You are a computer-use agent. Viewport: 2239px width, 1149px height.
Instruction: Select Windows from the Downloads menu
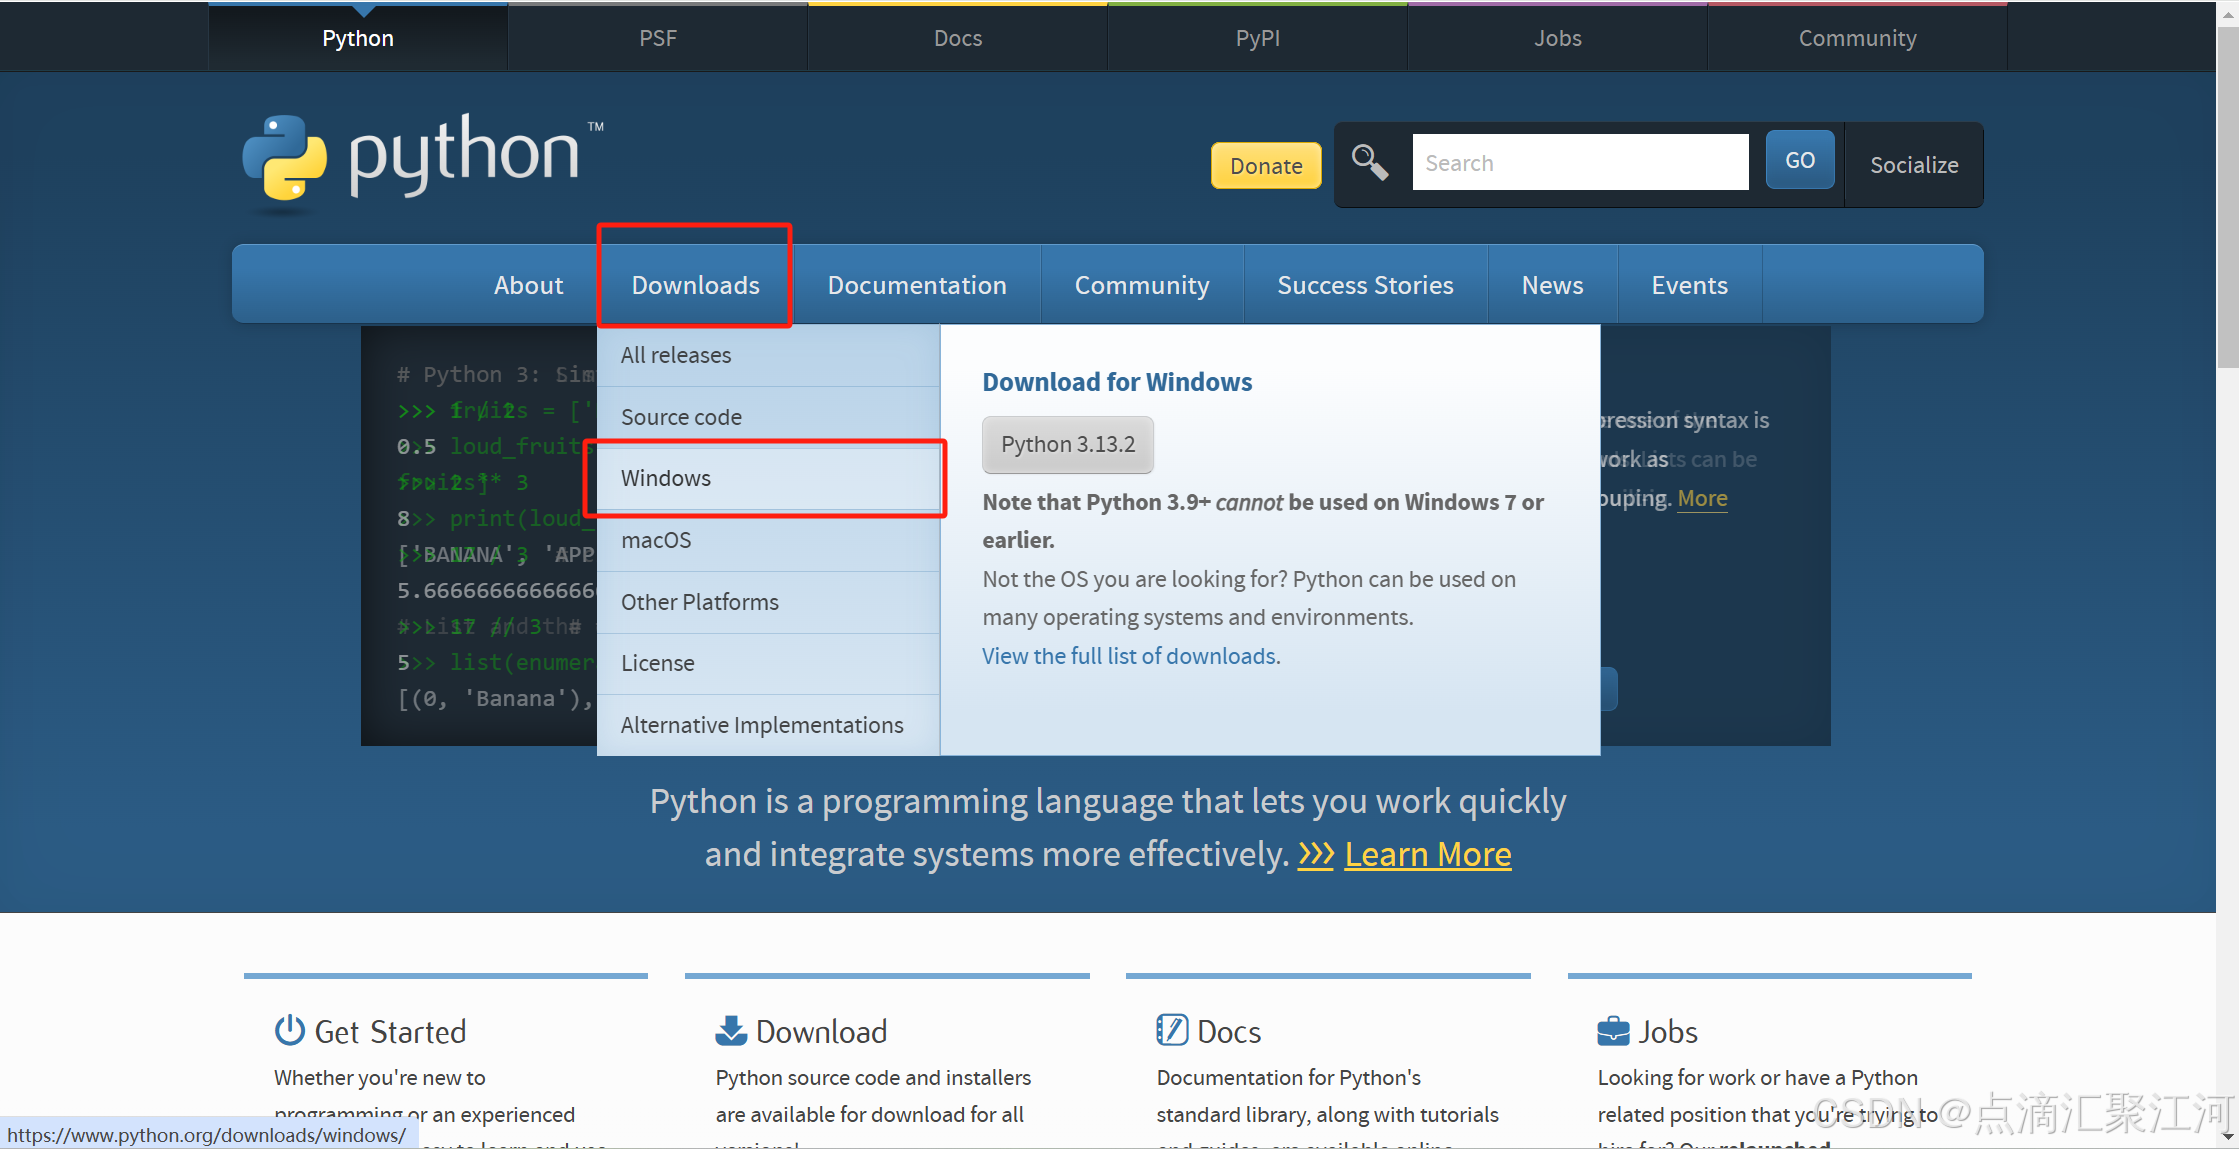click(666, 478)
